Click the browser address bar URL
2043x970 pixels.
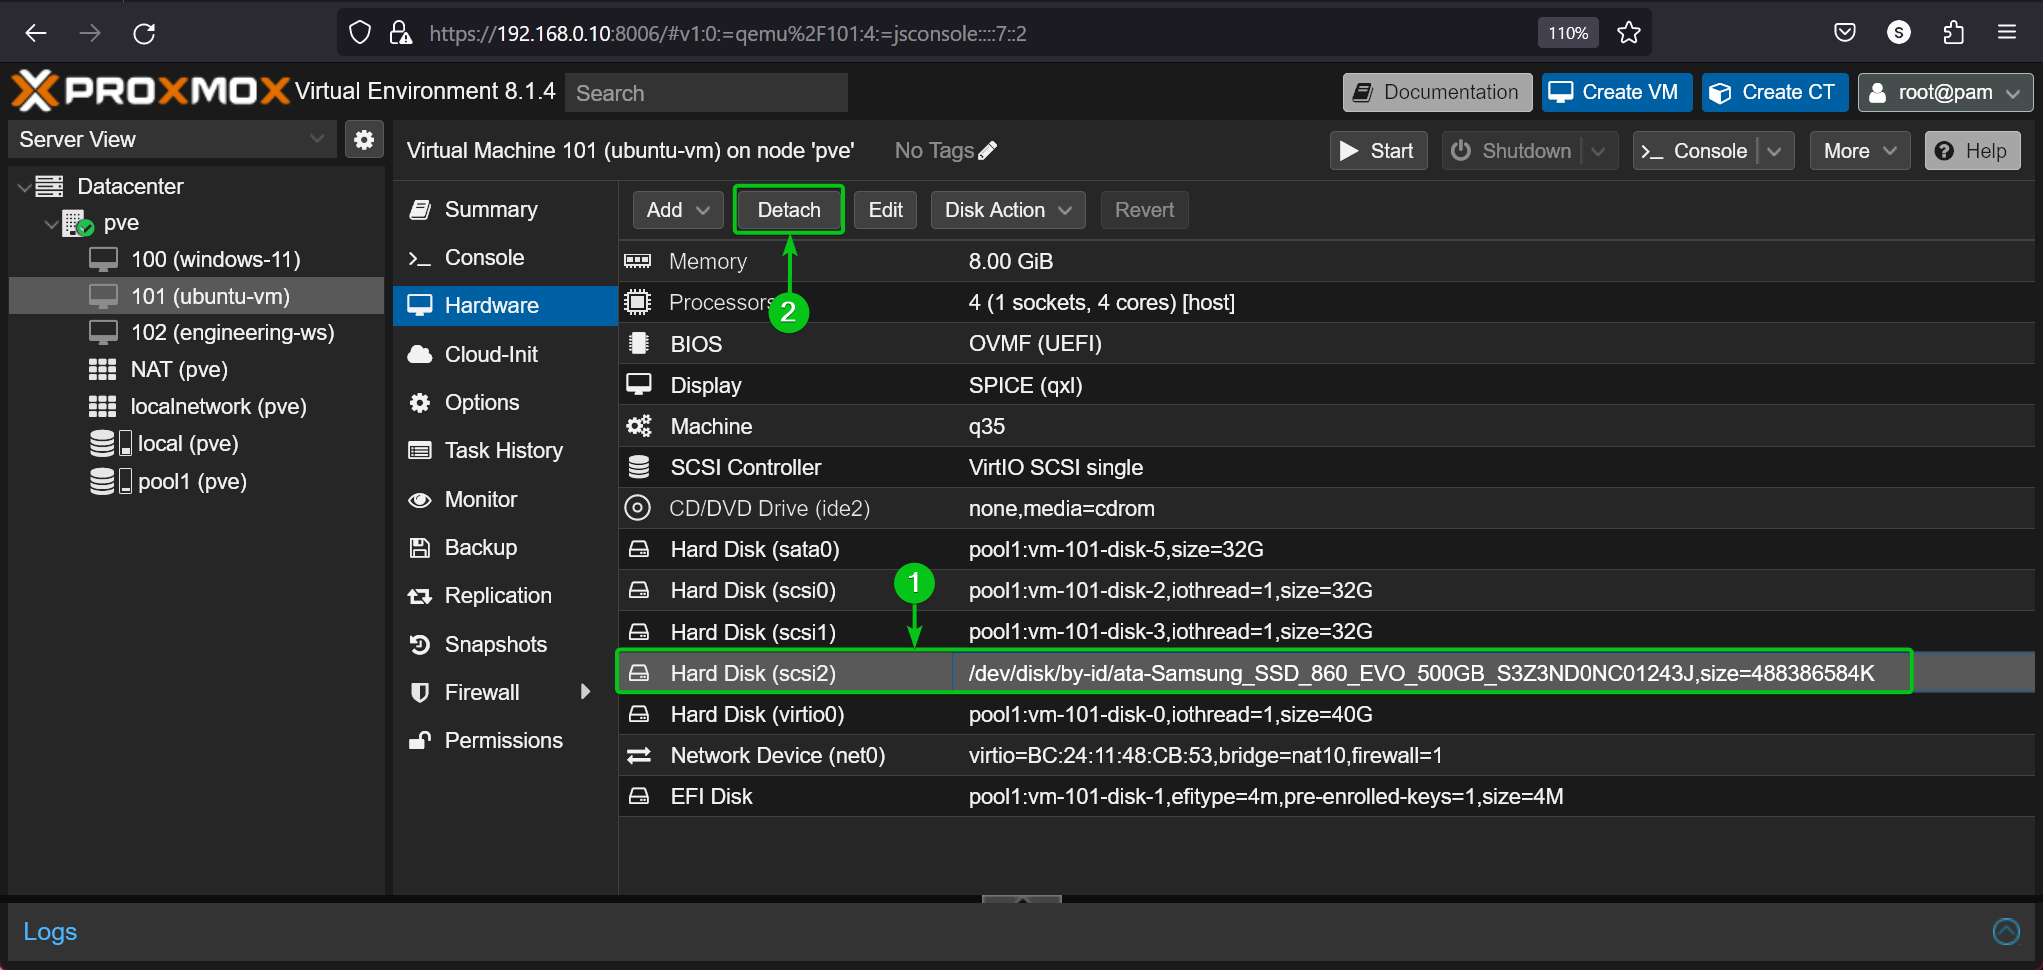click(x=728, y=33)
